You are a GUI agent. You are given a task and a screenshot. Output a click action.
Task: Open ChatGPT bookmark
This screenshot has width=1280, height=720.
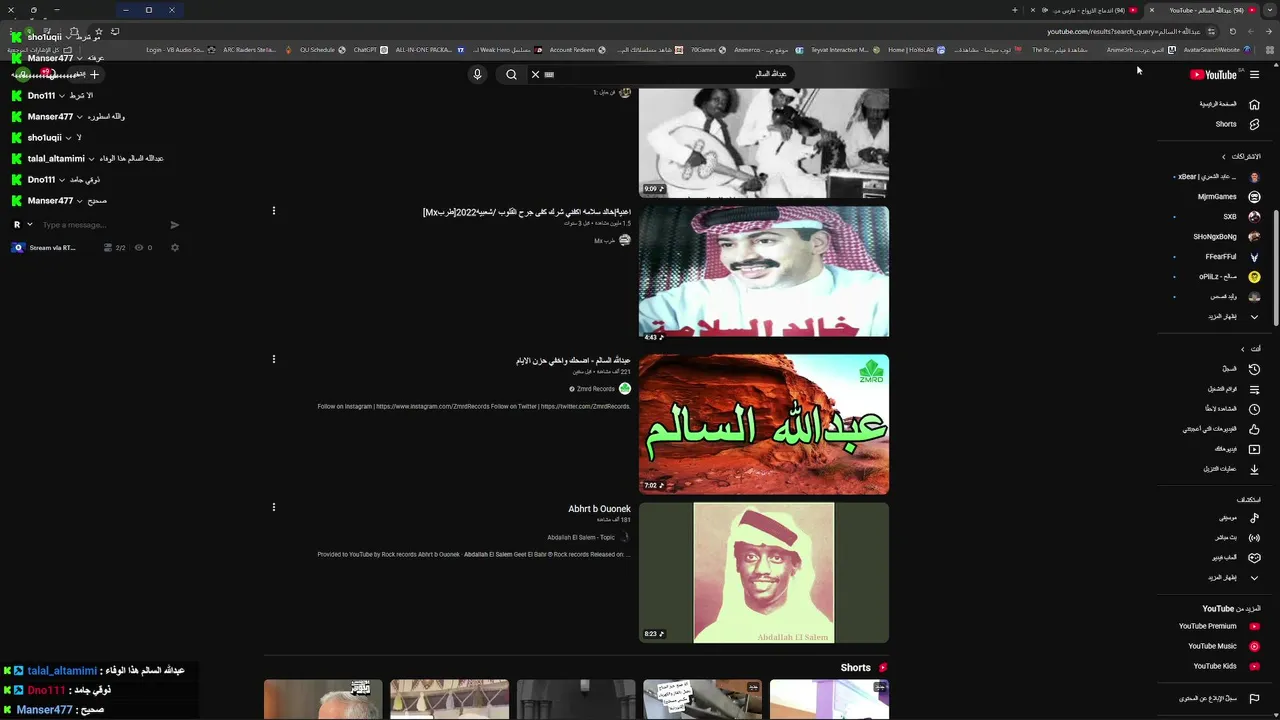click(370, 50)
